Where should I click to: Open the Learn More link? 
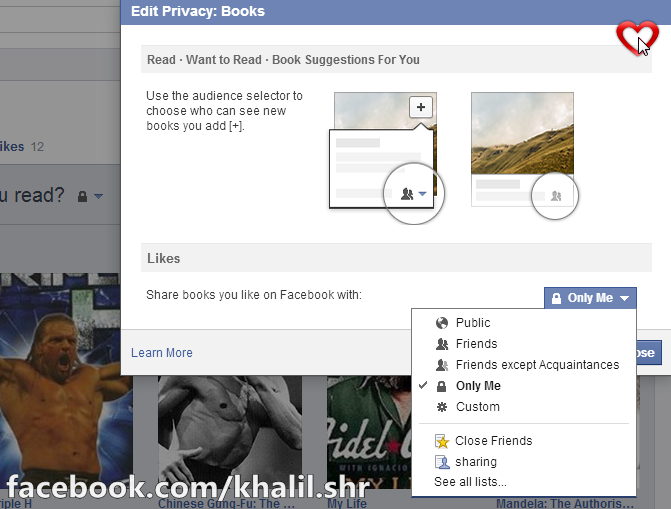162,353
